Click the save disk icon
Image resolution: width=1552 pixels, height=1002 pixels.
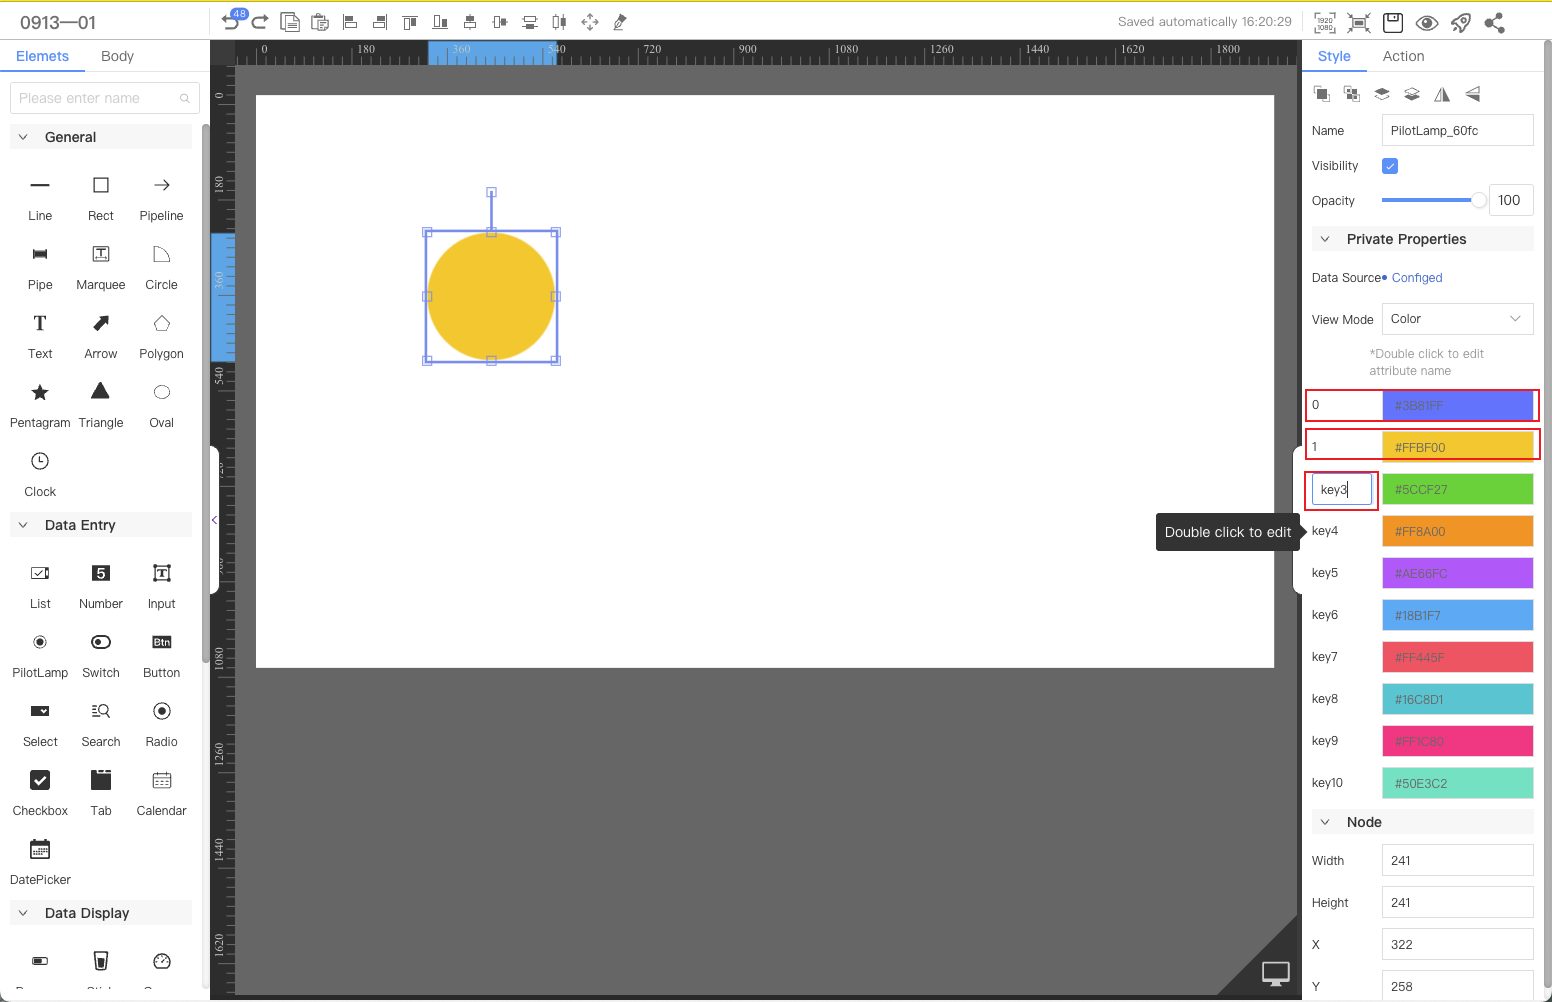click(1393, 22)
